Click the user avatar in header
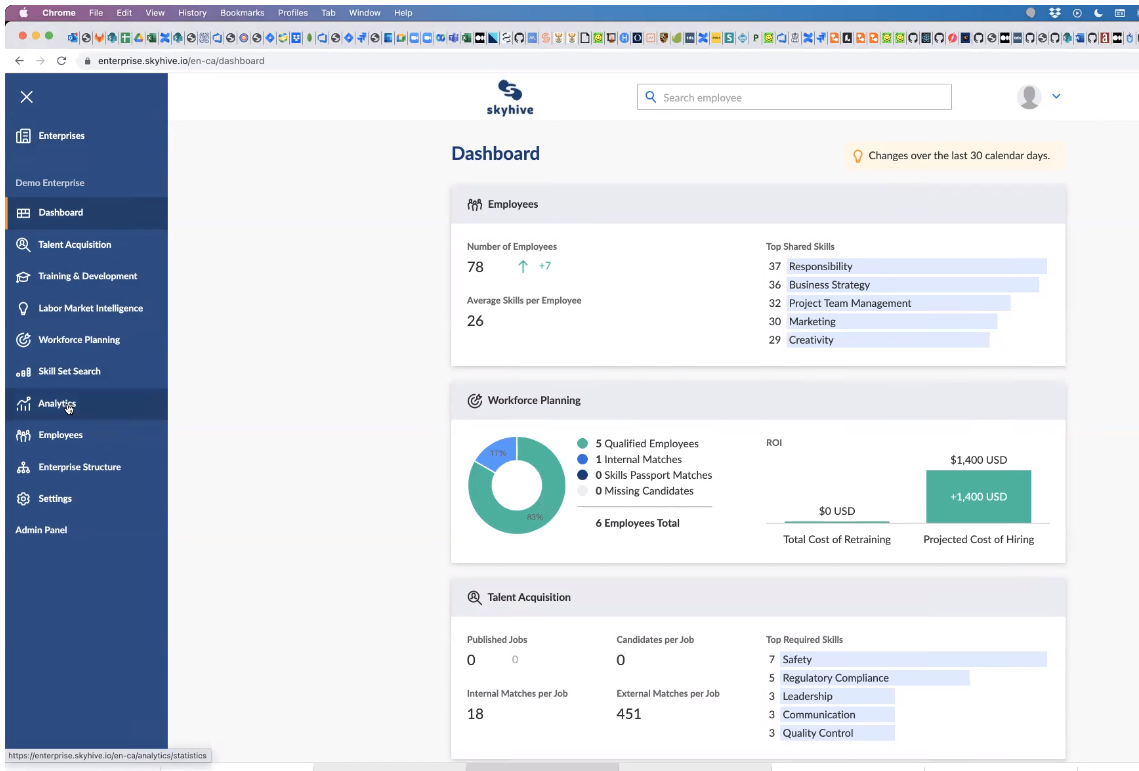Screen dimensions: 1139x771 pyautogui.click(x=1029, y=96)
